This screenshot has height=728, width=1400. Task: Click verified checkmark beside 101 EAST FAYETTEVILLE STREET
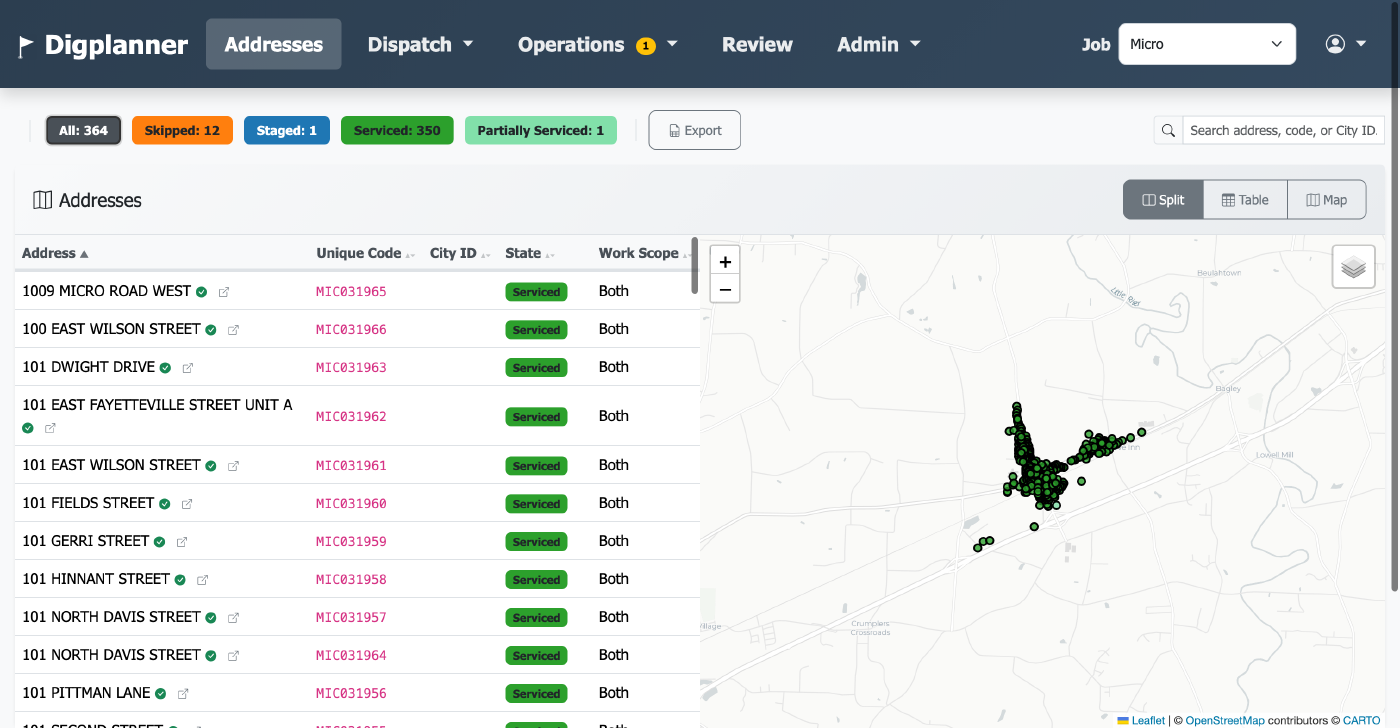coord(28,428)
